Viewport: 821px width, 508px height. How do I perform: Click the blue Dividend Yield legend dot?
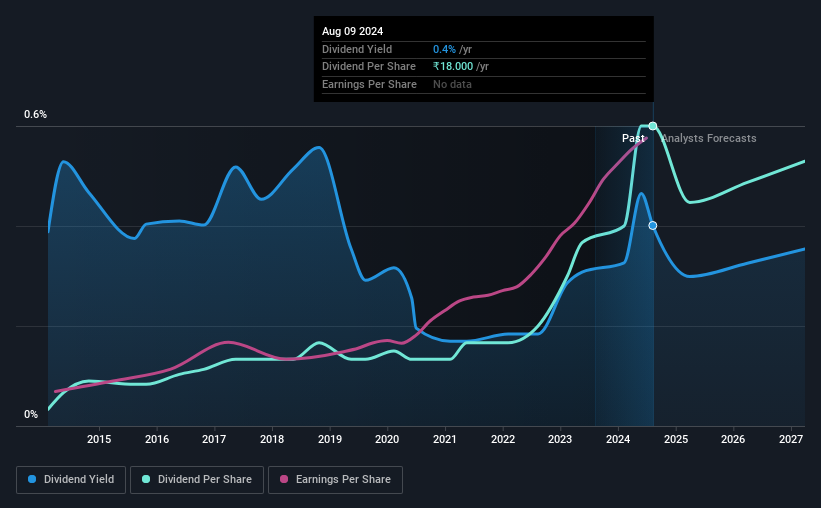(32, 479)
